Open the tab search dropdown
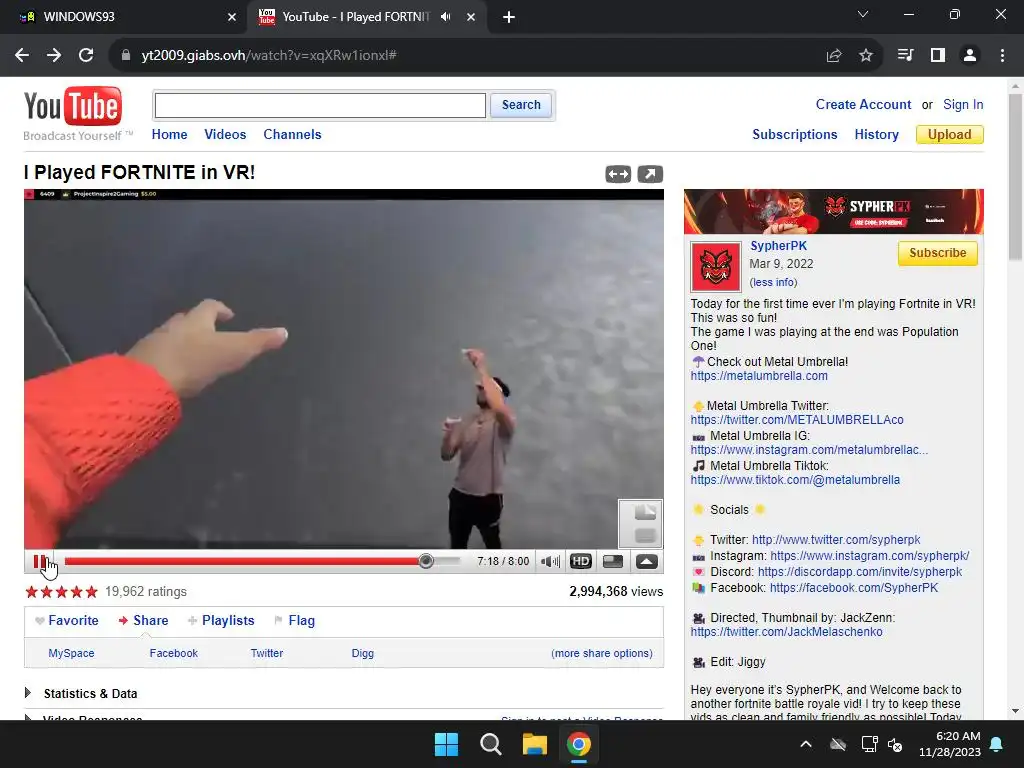 point(863,14)
